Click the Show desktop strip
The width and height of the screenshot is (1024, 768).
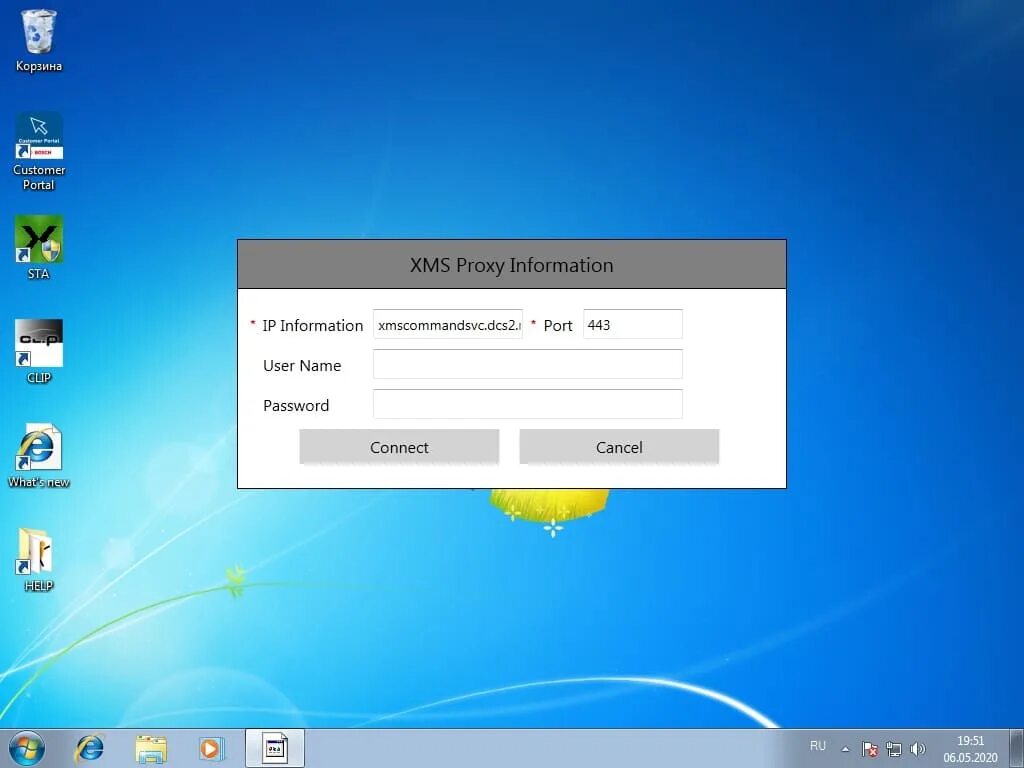[1017, 748]
